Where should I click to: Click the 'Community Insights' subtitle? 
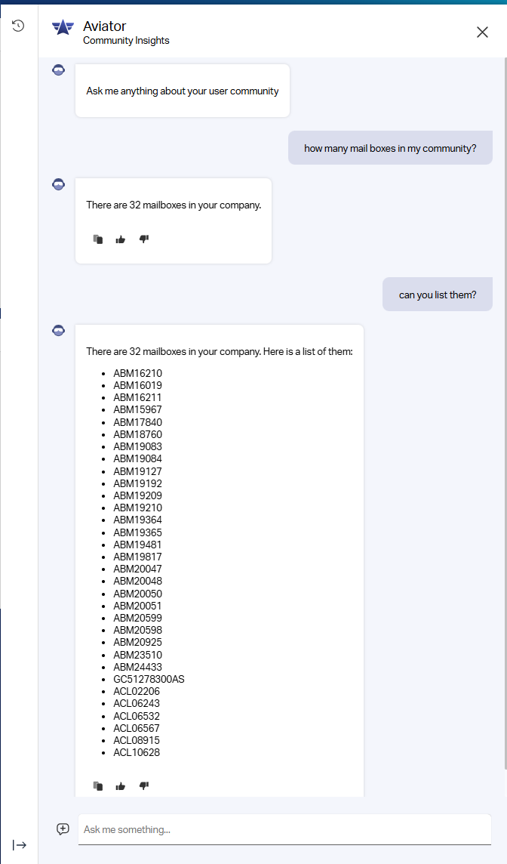pos(126,40)
